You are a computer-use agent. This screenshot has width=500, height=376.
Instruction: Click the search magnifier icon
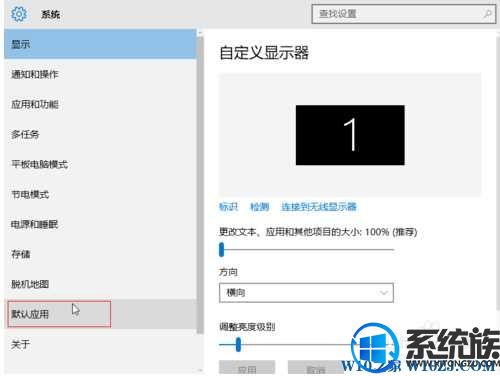(x=487, y=14)
